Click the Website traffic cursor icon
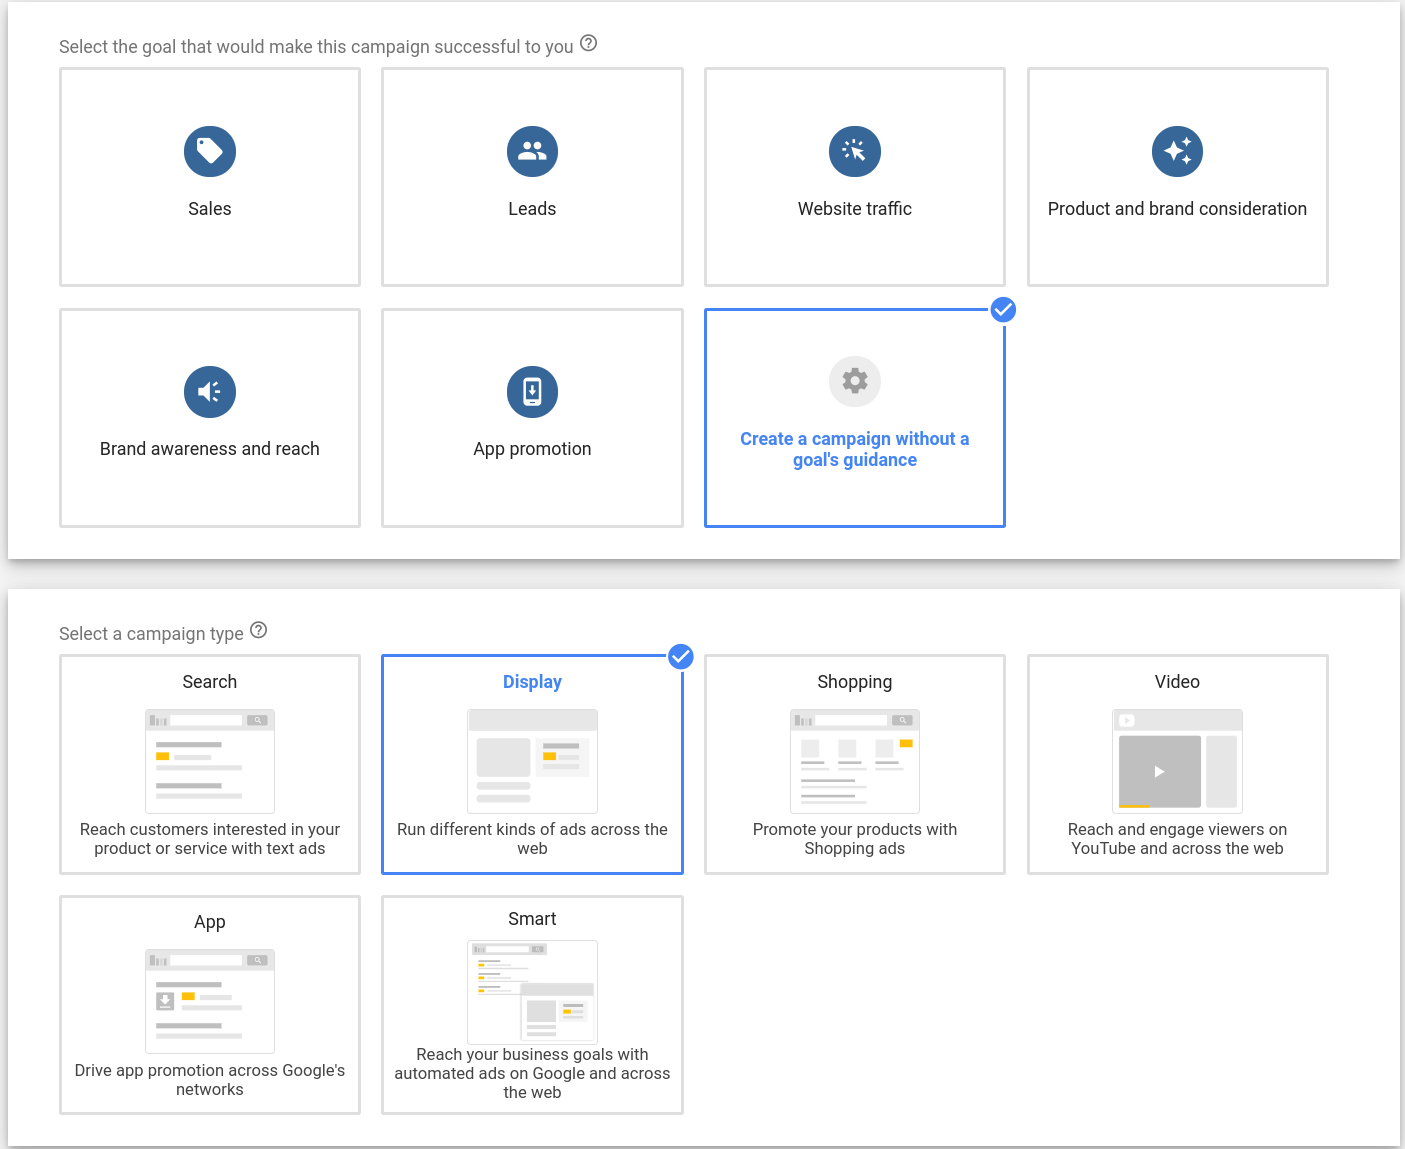The width and height of the screenshot is (1405, 1149). [x=854, y=151]
